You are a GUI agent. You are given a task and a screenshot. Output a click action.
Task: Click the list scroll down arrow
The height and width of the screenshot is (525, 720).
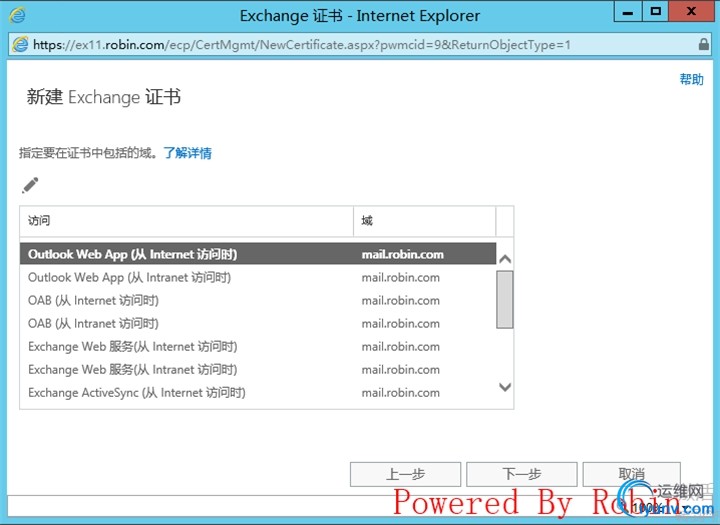click(505, 387)
